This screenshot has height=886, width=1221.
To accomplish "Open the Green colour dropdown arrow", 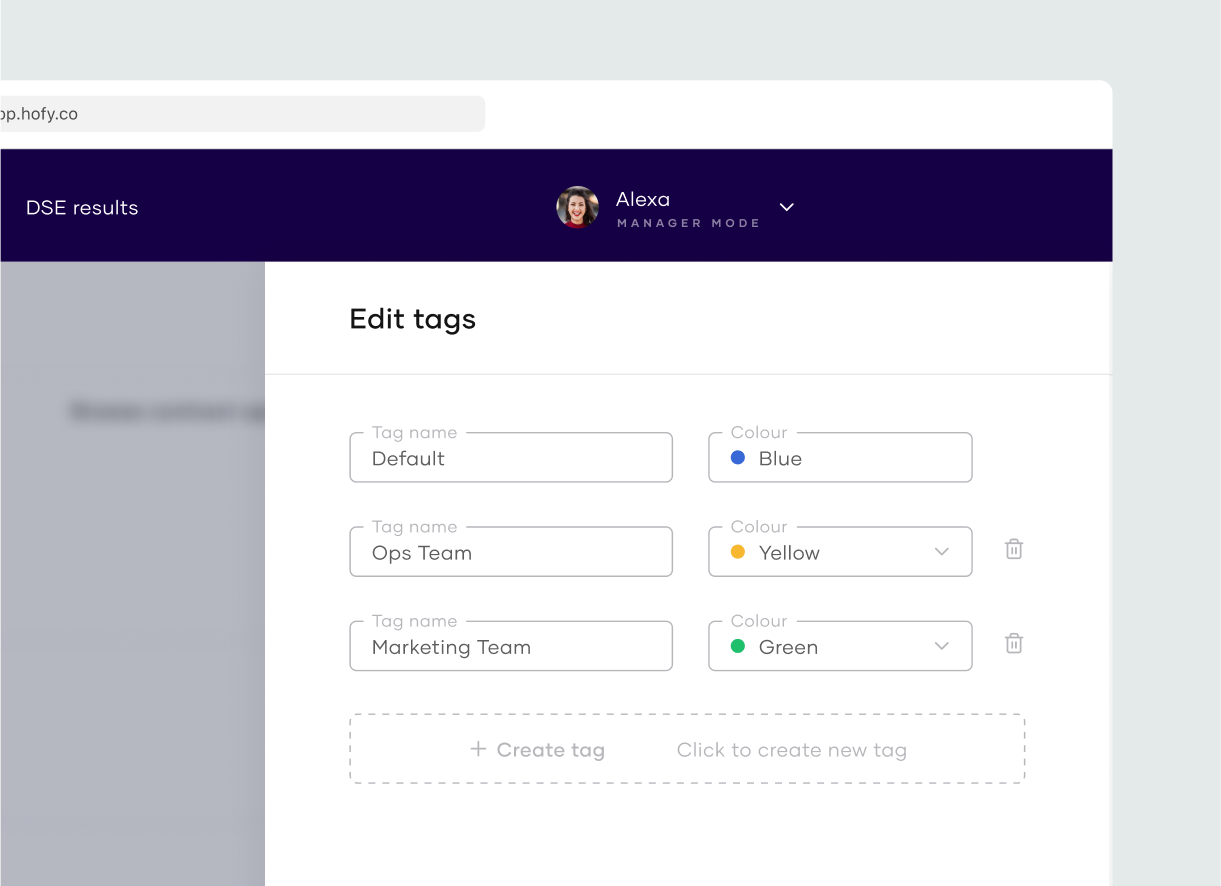I will (941, 646).
